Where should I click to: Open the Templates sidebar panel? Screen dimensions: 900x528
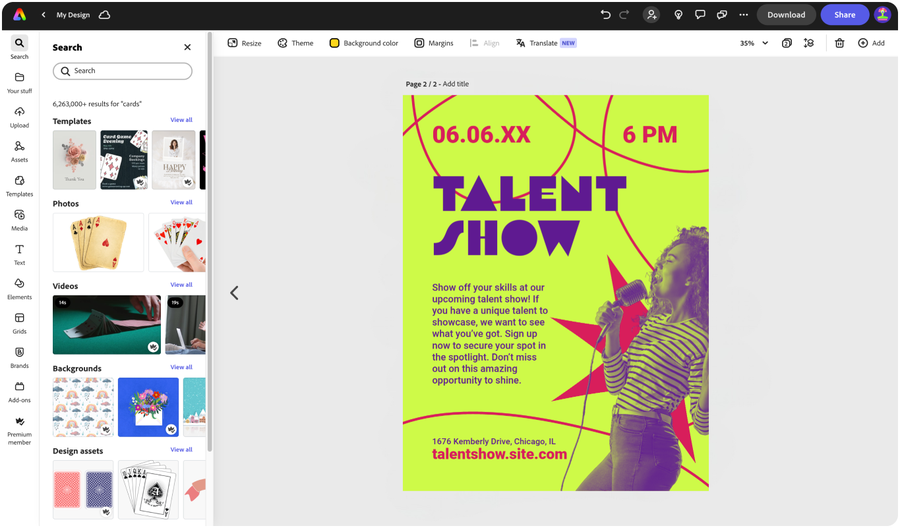click(20, 186)
